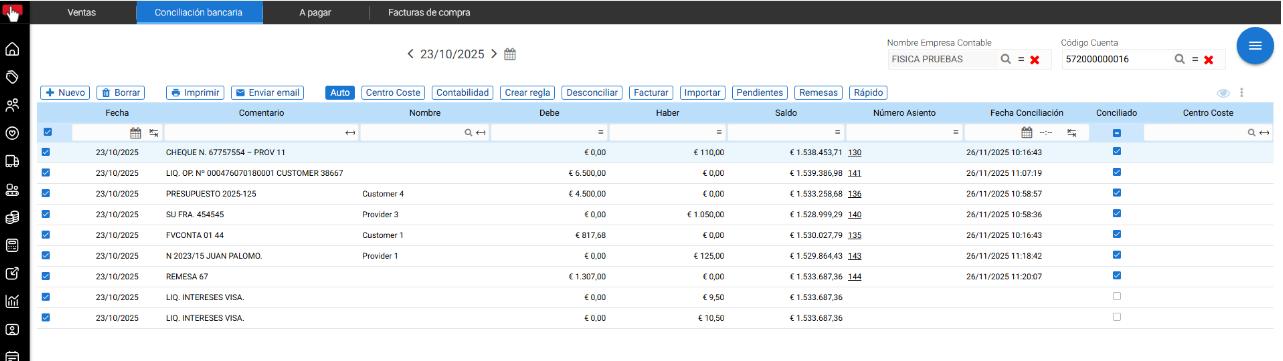Open the calendar icon in the Fecha Conciliación filter
The image size is (1283, 361).
point(1026,132)
